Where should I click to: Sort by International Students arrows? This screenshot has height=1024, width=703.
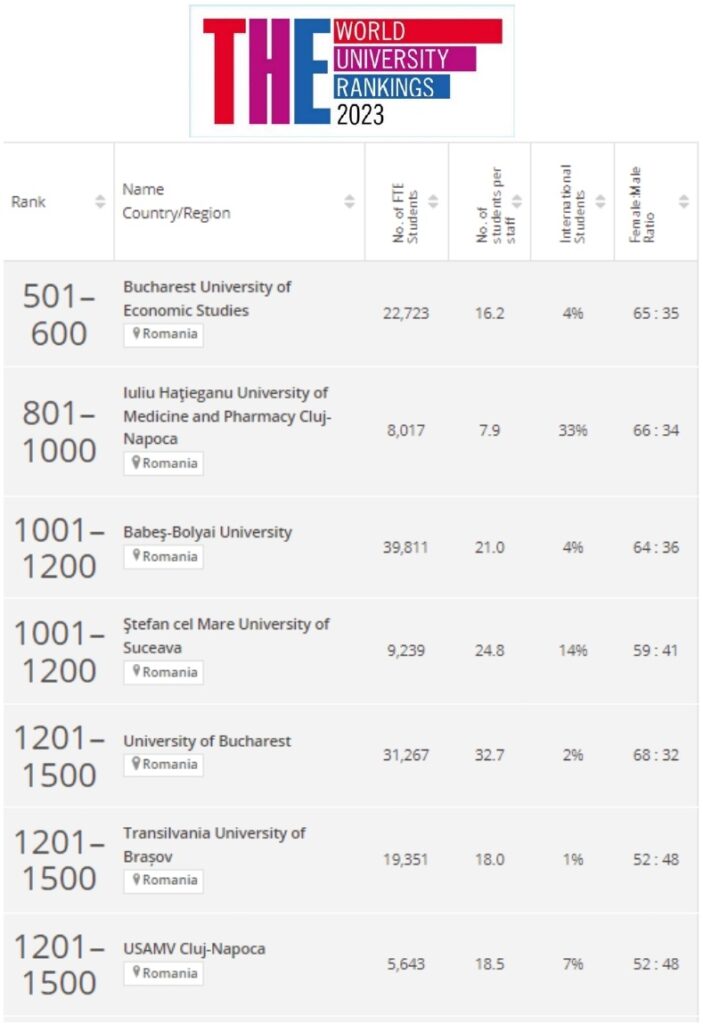click(x=600, y=202)
